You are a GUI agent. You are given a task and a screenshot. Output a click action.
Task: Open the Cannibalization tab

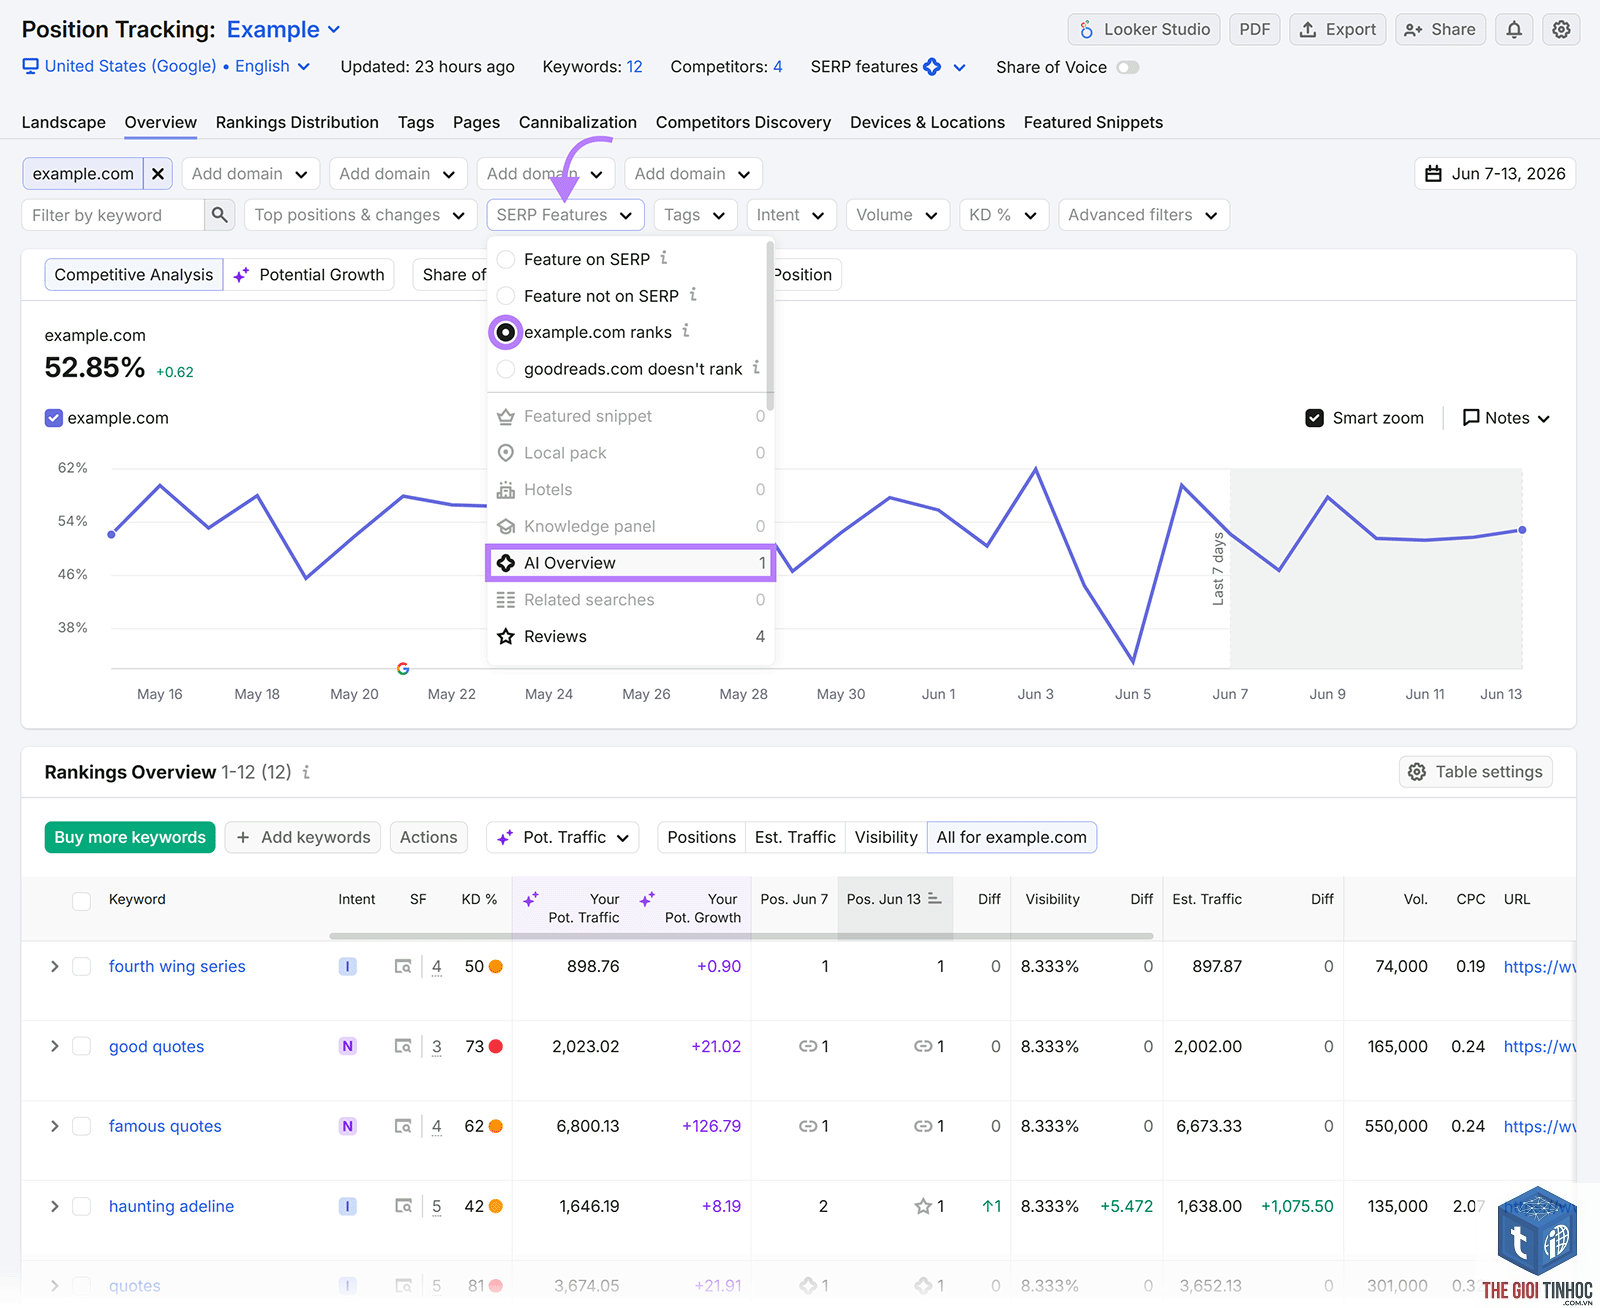click(x=578, y=122)
